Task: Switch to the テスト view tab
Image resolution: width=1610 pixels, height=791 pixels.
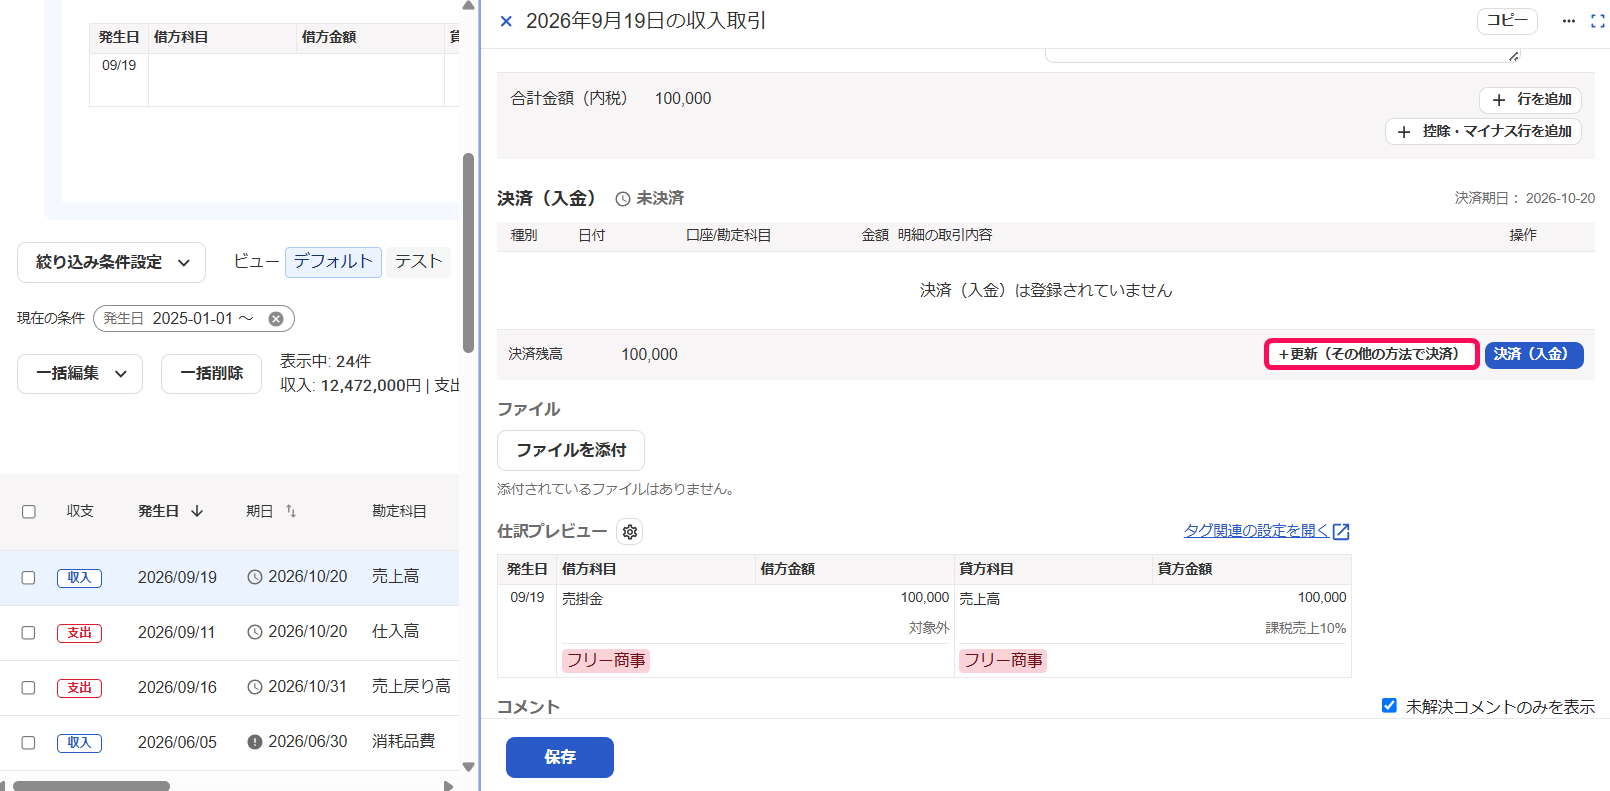Action: [418, 262]
